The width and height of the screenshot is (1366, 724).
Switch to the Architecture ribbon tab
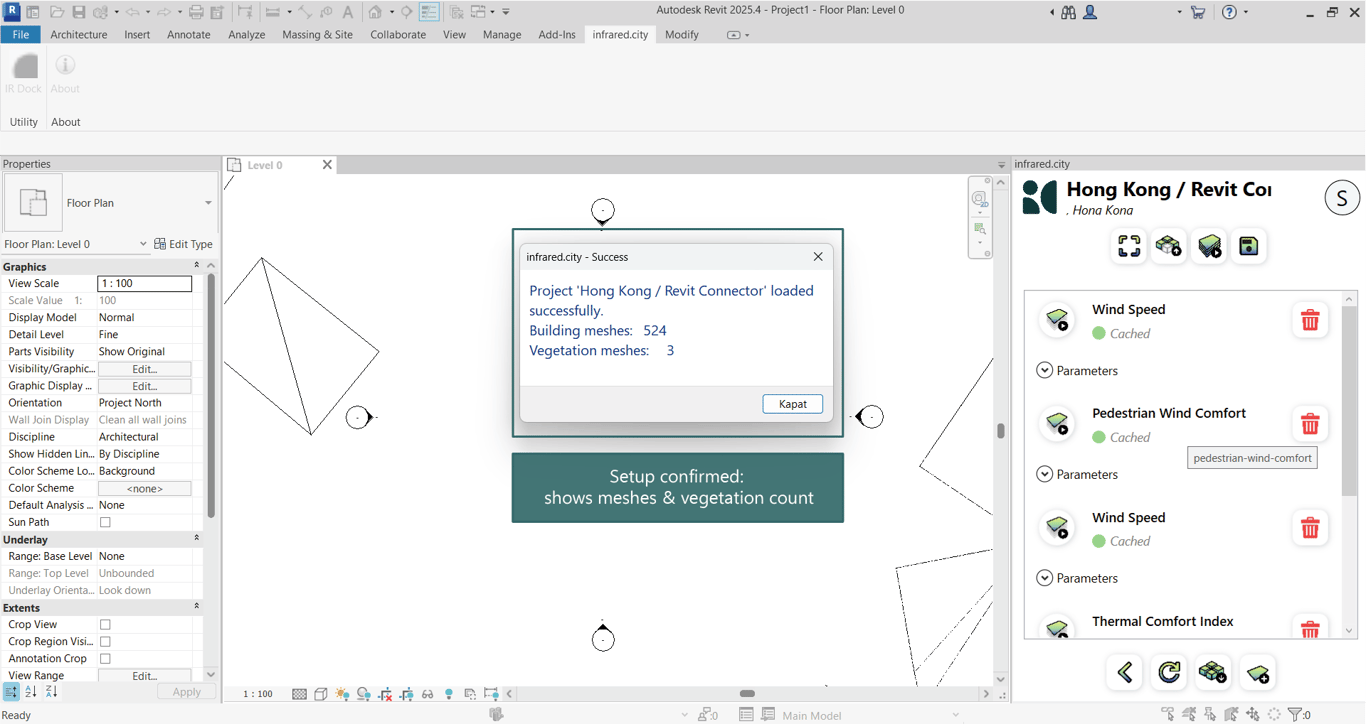[x=79, y=34]
